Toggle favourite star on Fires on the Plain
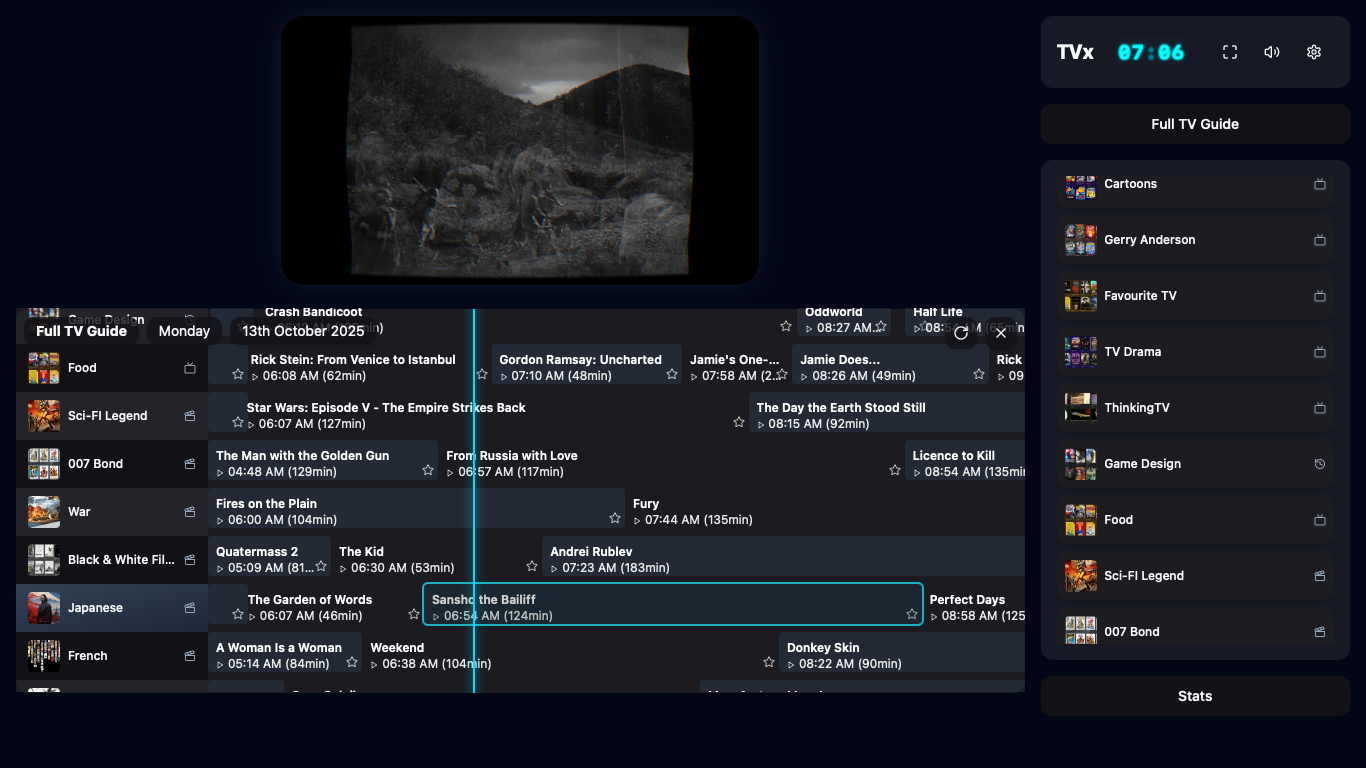This screenshot has height=768, width=1366. pos(615,518)
